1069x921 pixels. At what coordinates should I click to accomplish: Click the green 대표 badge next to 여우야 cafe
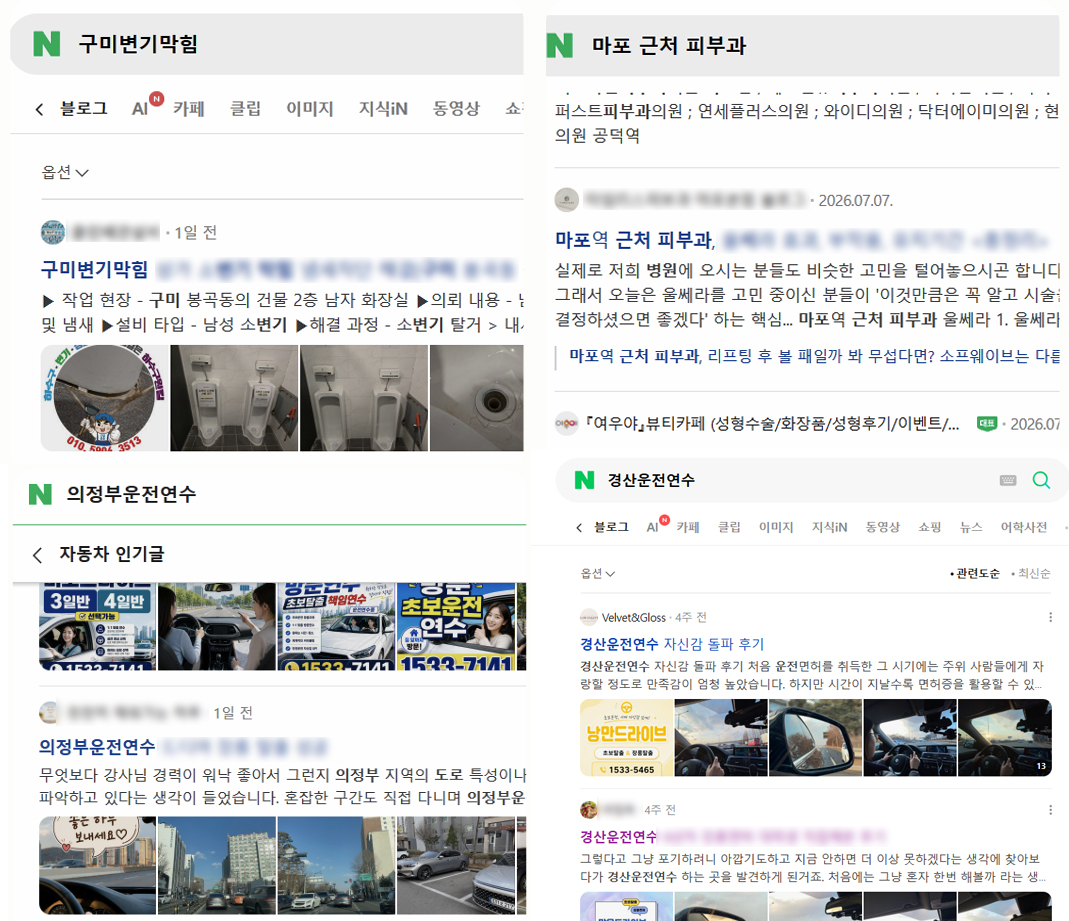987,423
